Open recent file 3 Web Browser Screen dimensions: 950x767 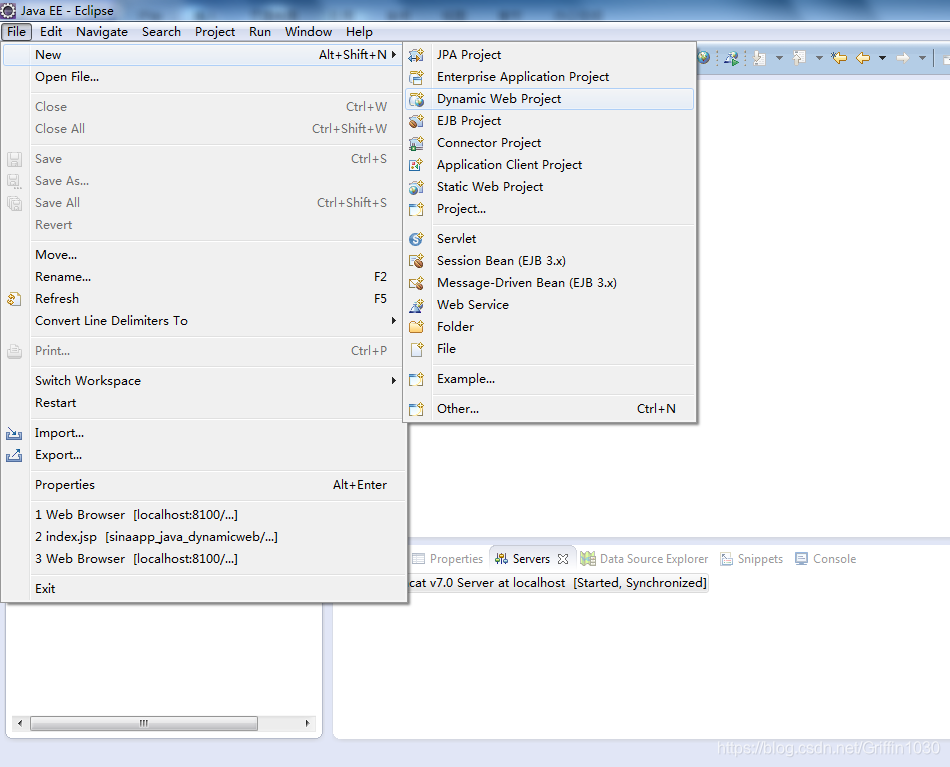tap(202, 559)
